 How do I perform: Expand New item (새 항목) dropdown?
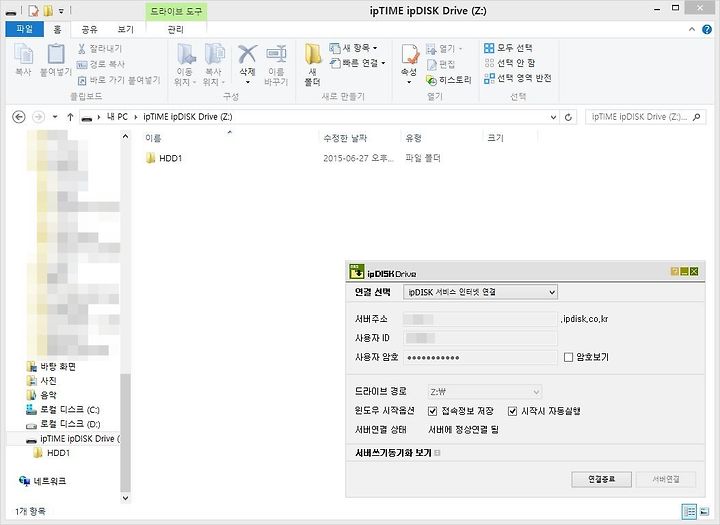tap(354, 48)
